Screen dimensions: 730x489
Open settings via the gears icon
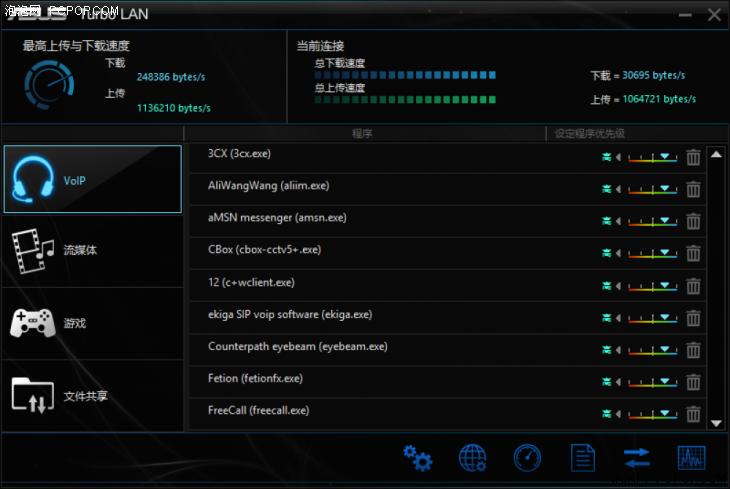pos(418,458)
